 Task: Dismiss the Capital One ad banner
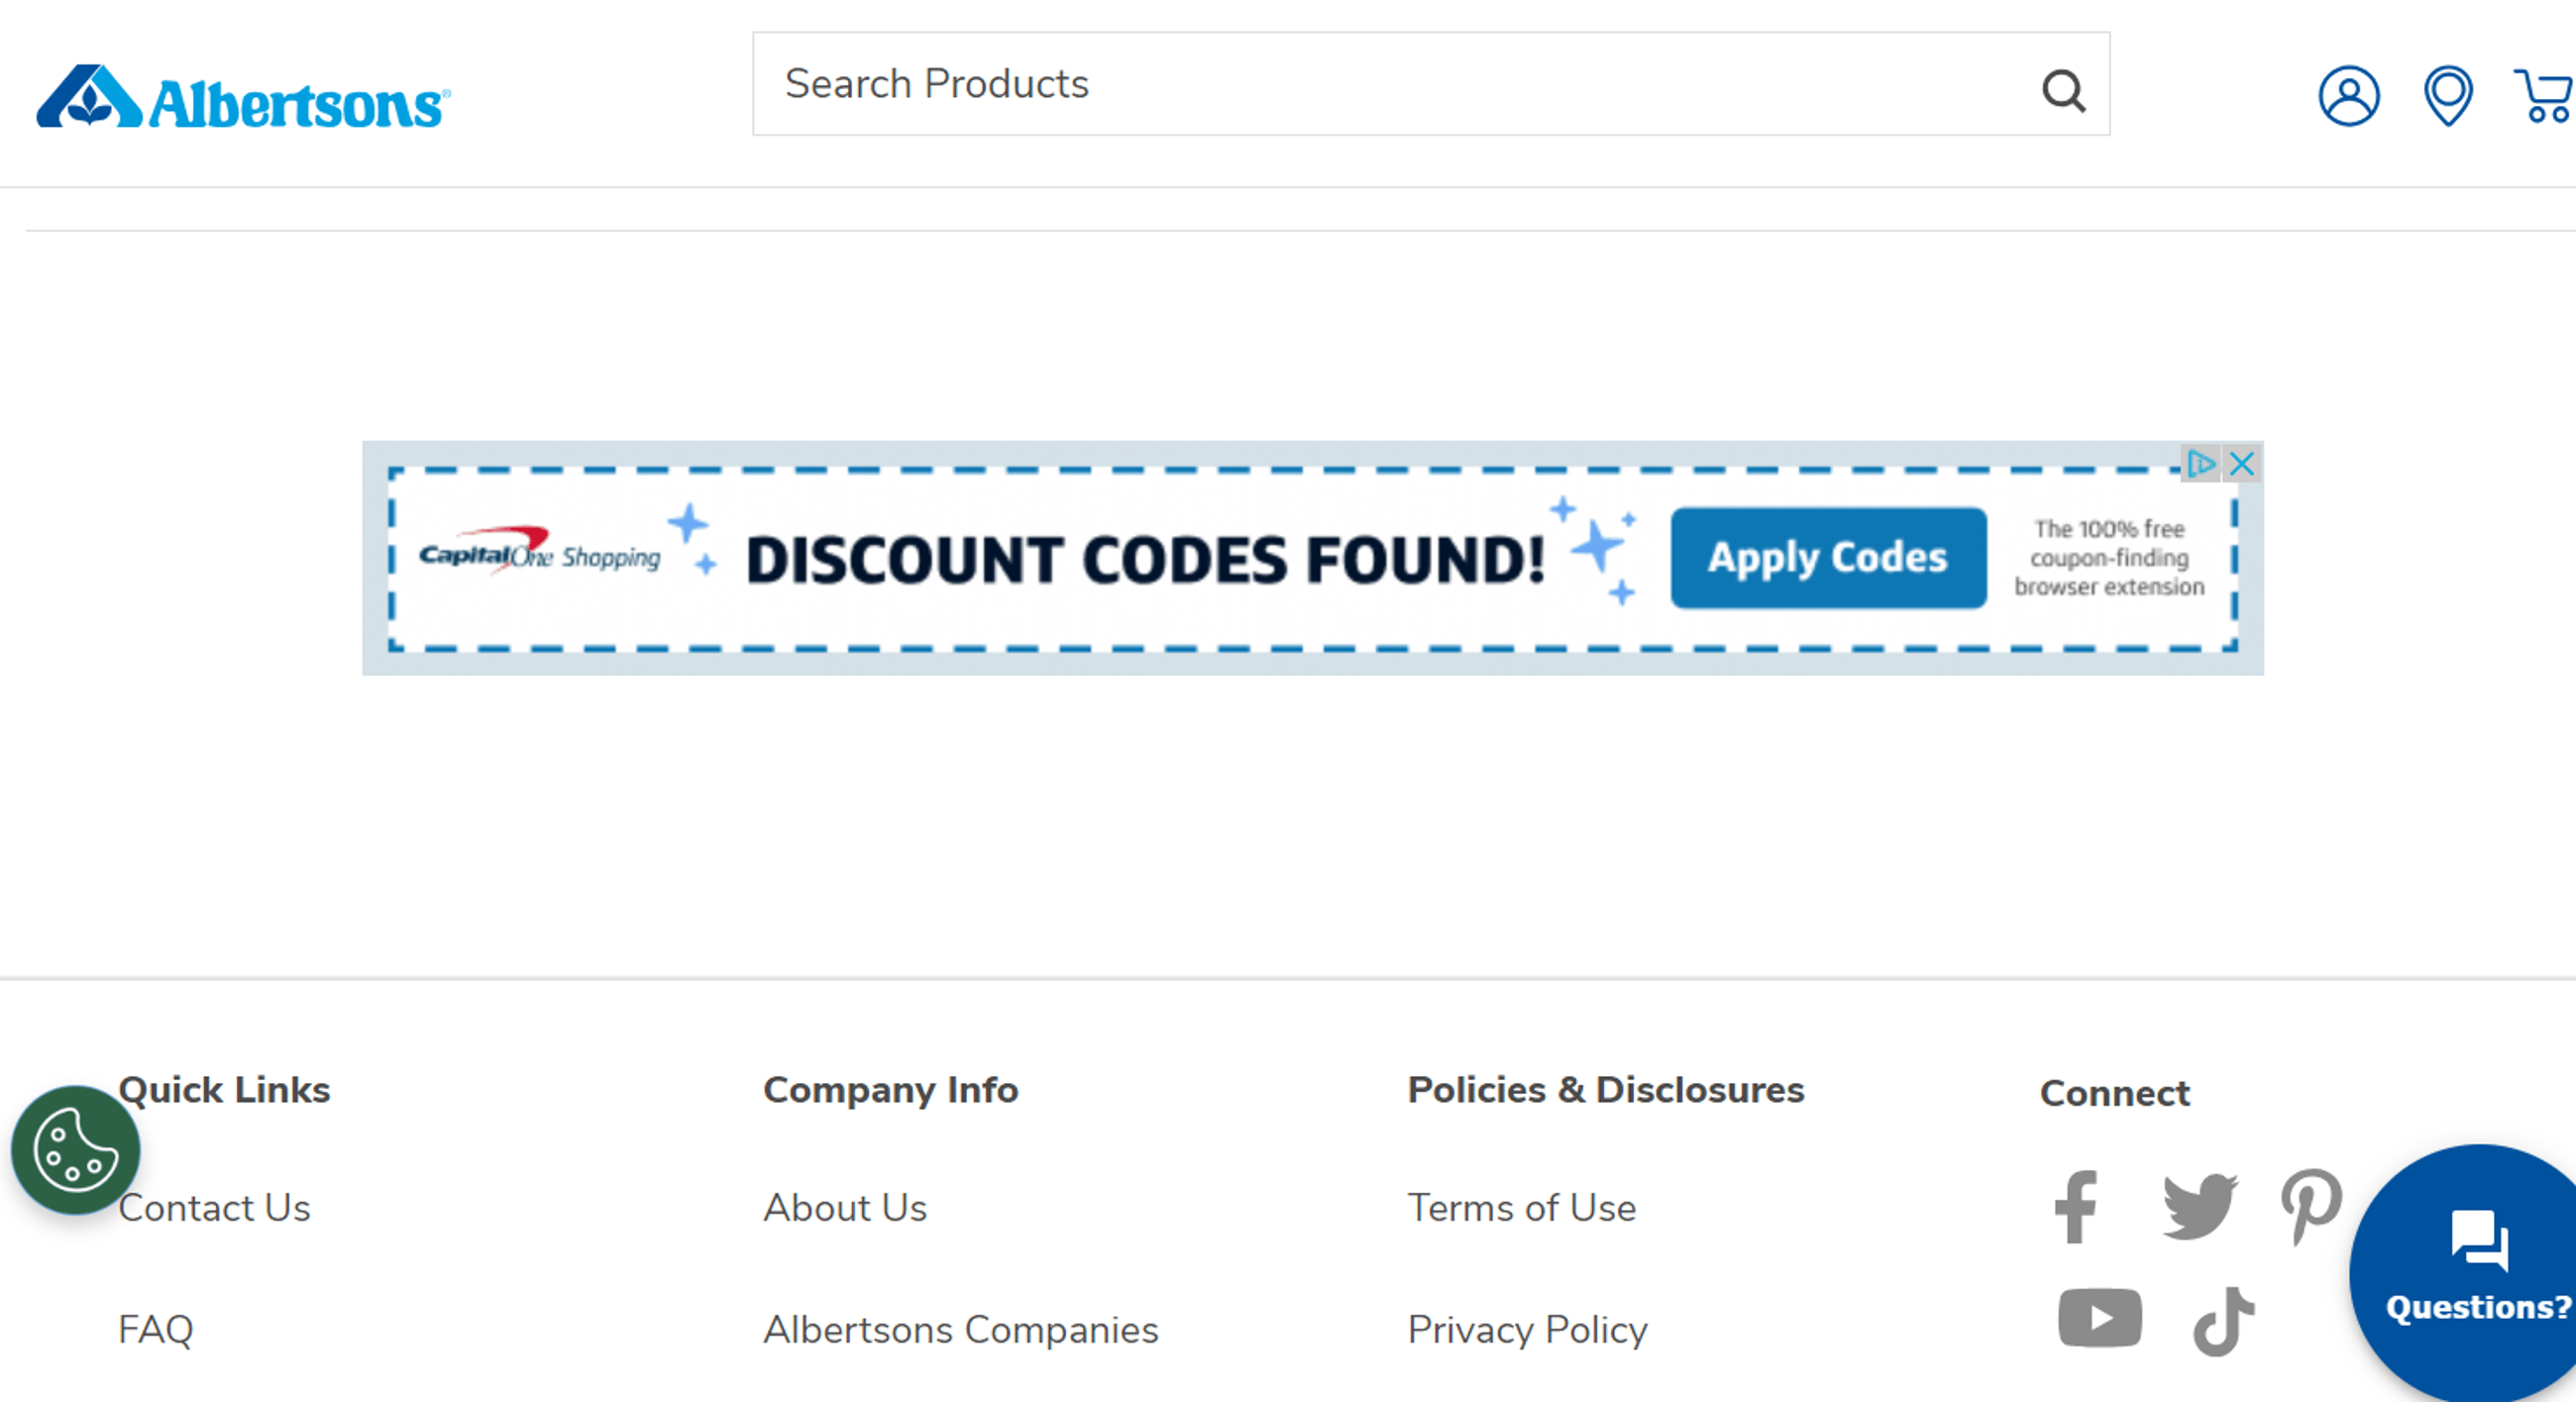click(2242, 464)
